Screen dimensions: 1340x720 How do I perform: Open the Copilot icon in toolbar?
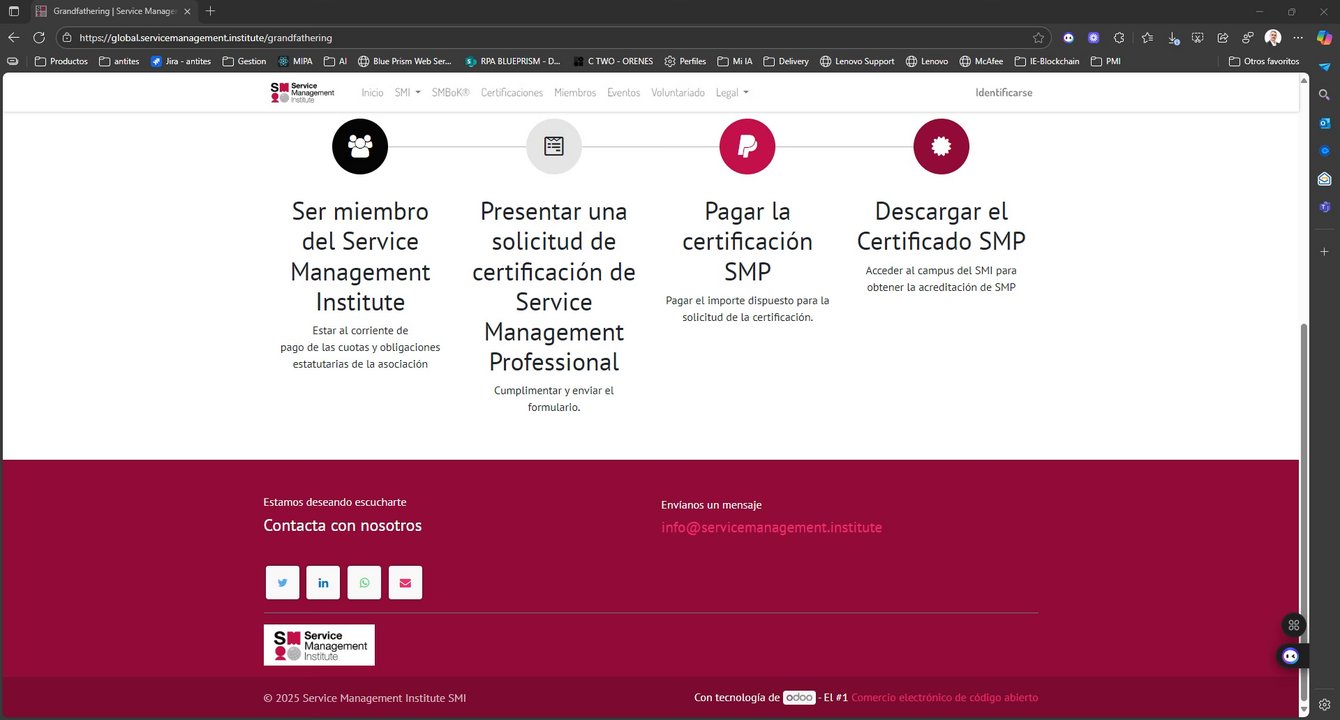point(1324,38)
